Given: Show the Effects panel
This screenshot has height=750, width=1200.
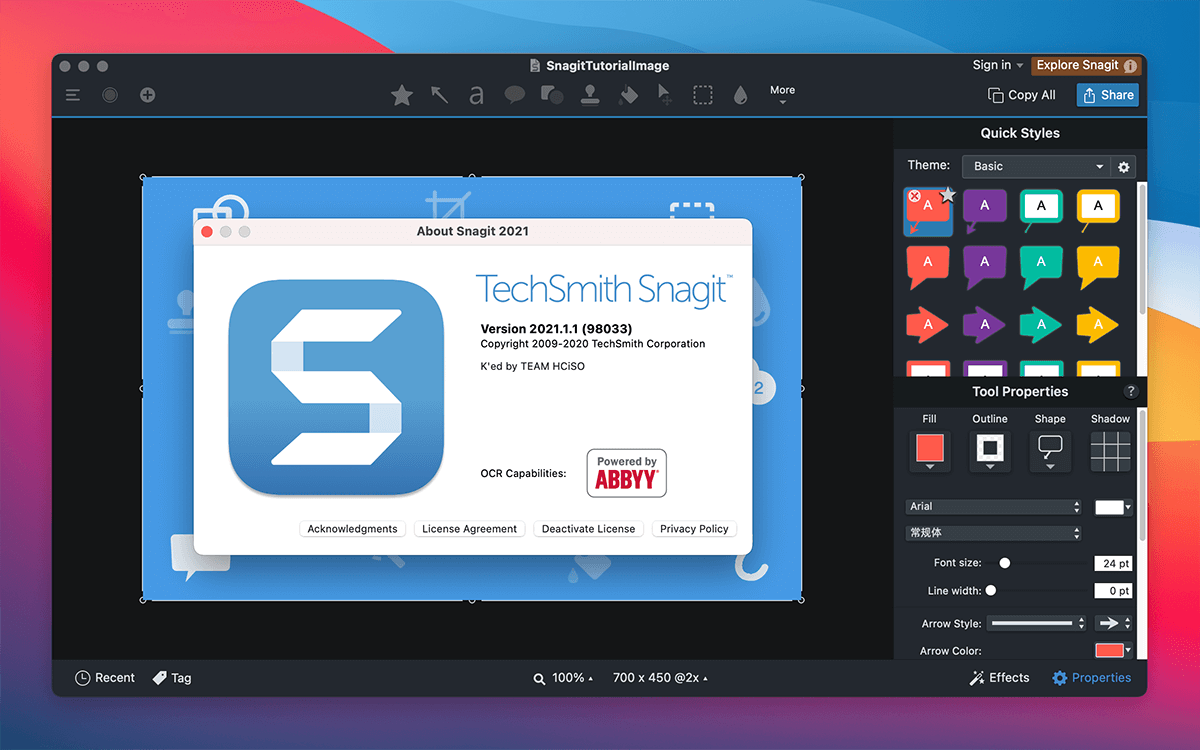Looking at the screenshot, I should pos(999,678).
